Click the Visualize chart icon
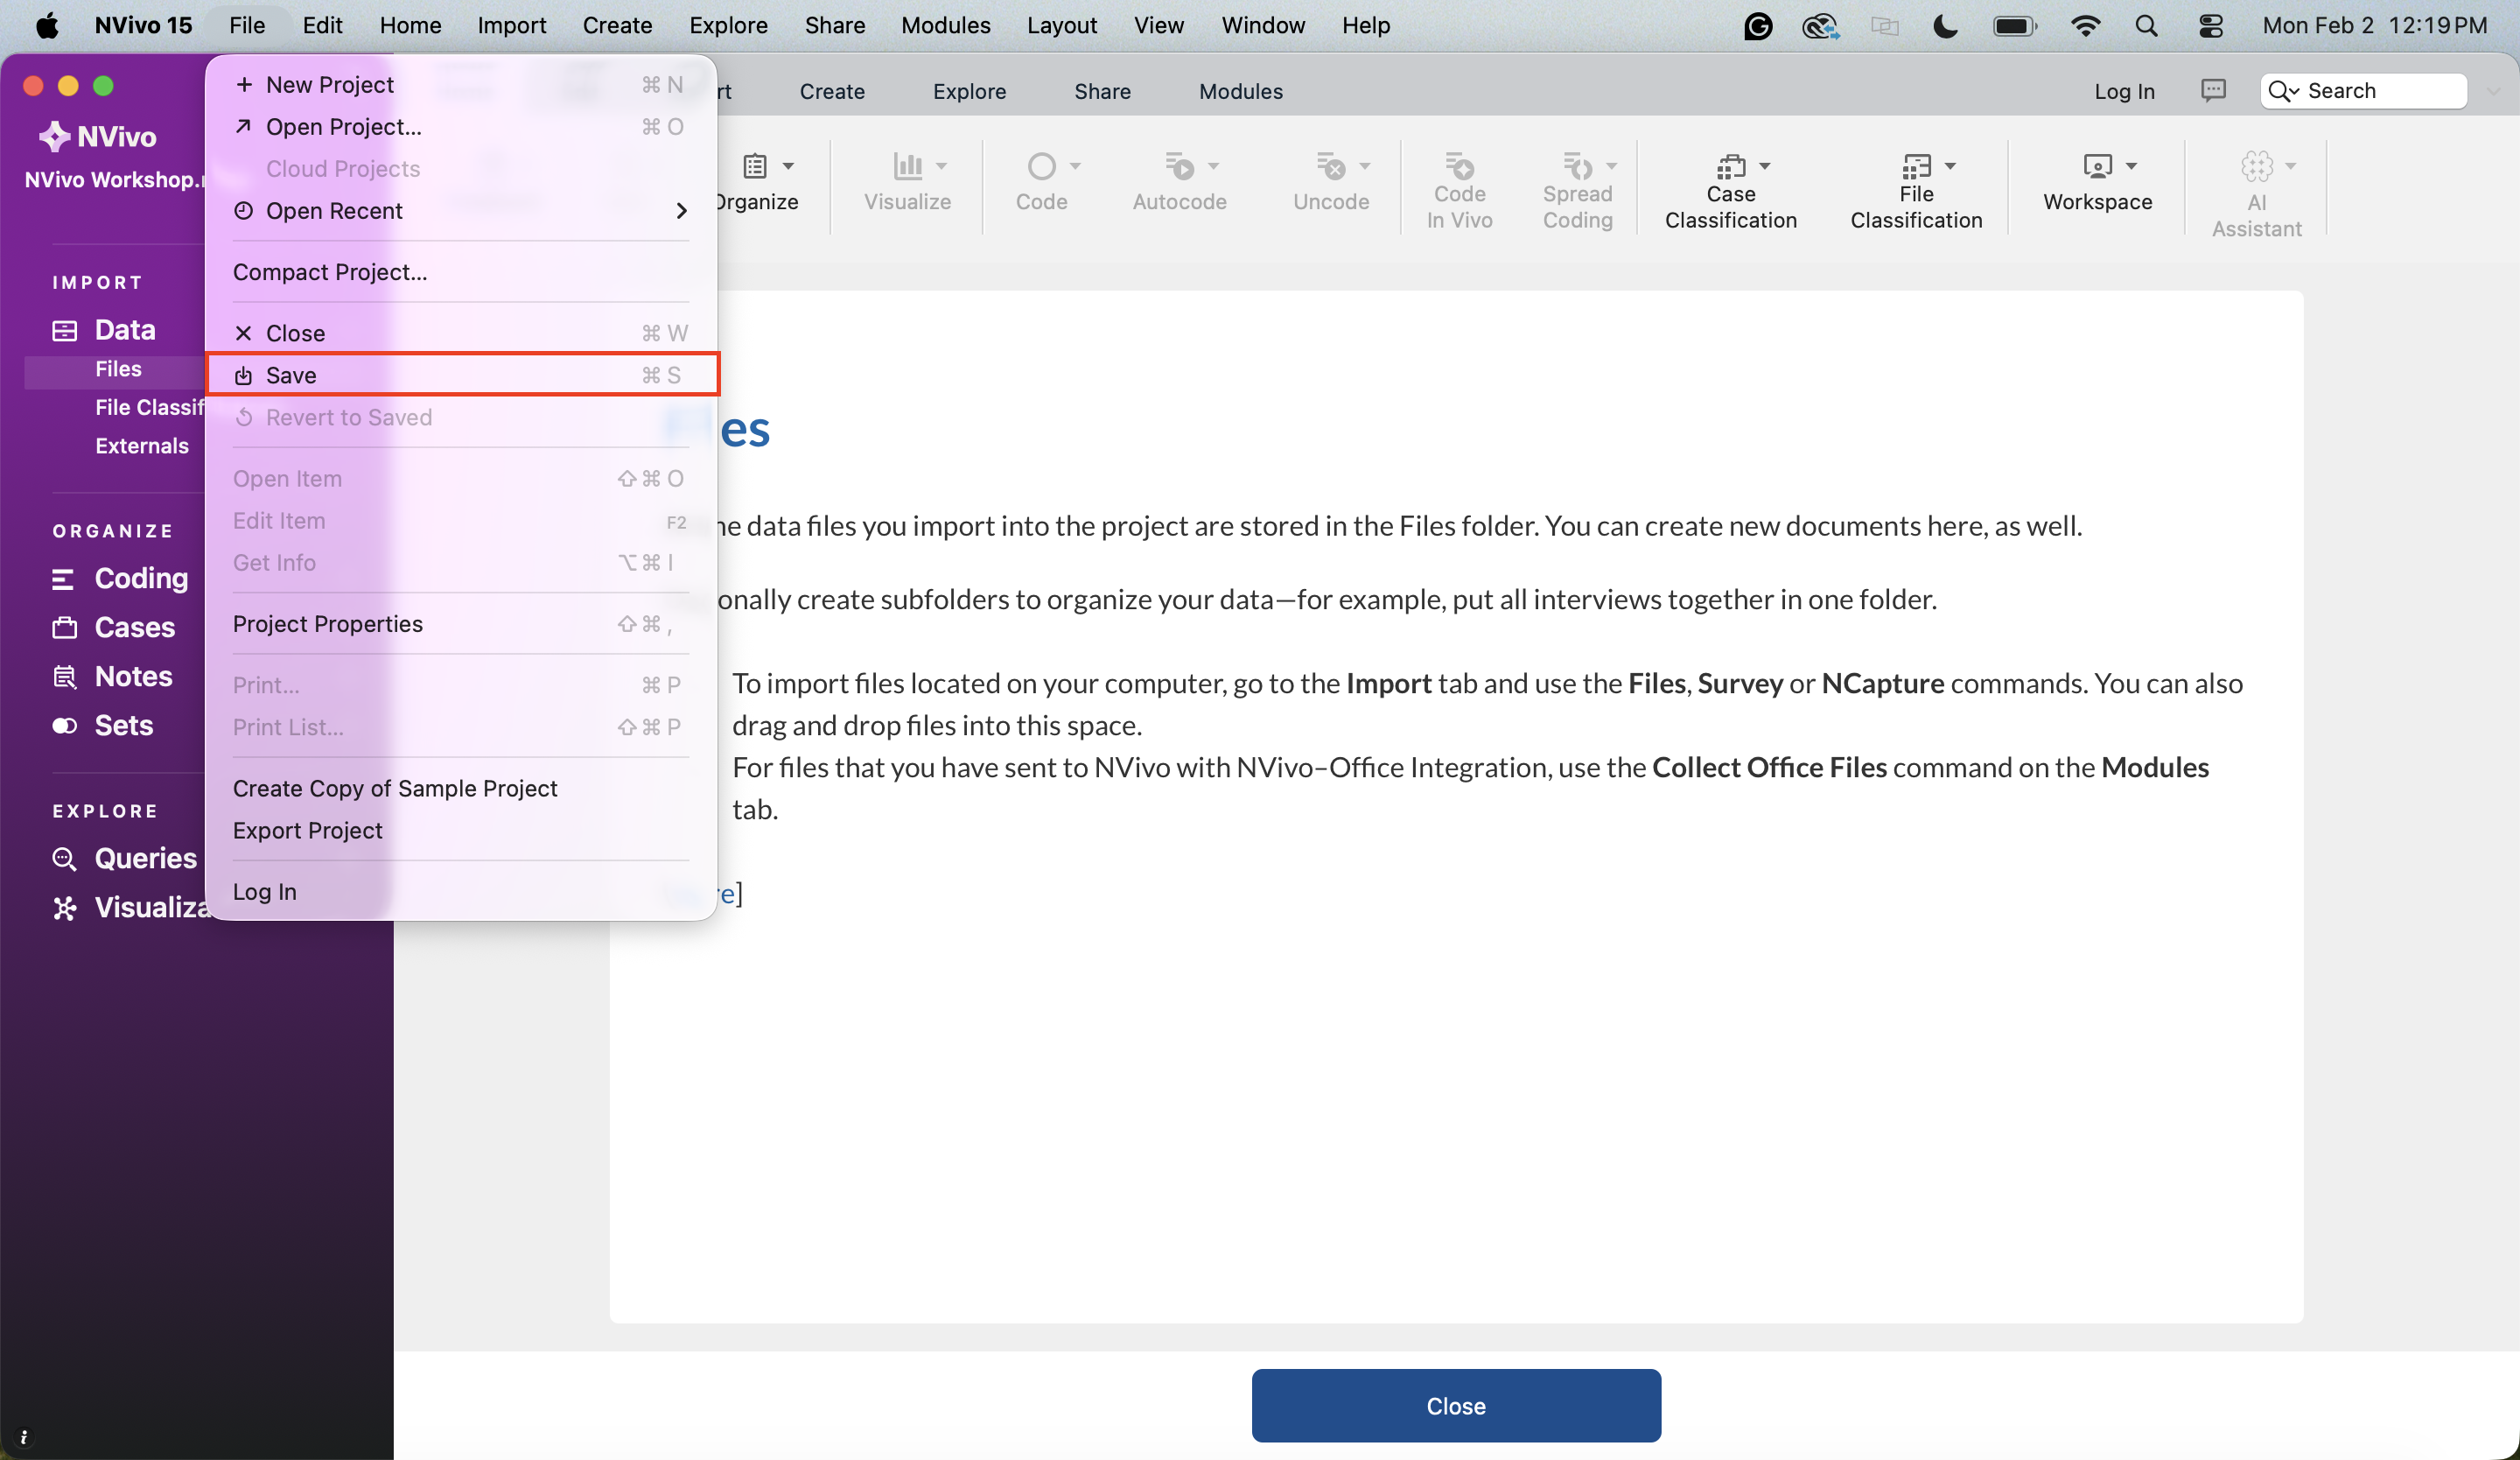This screenshot has height=1460, width=2520. tap(907, 166)
